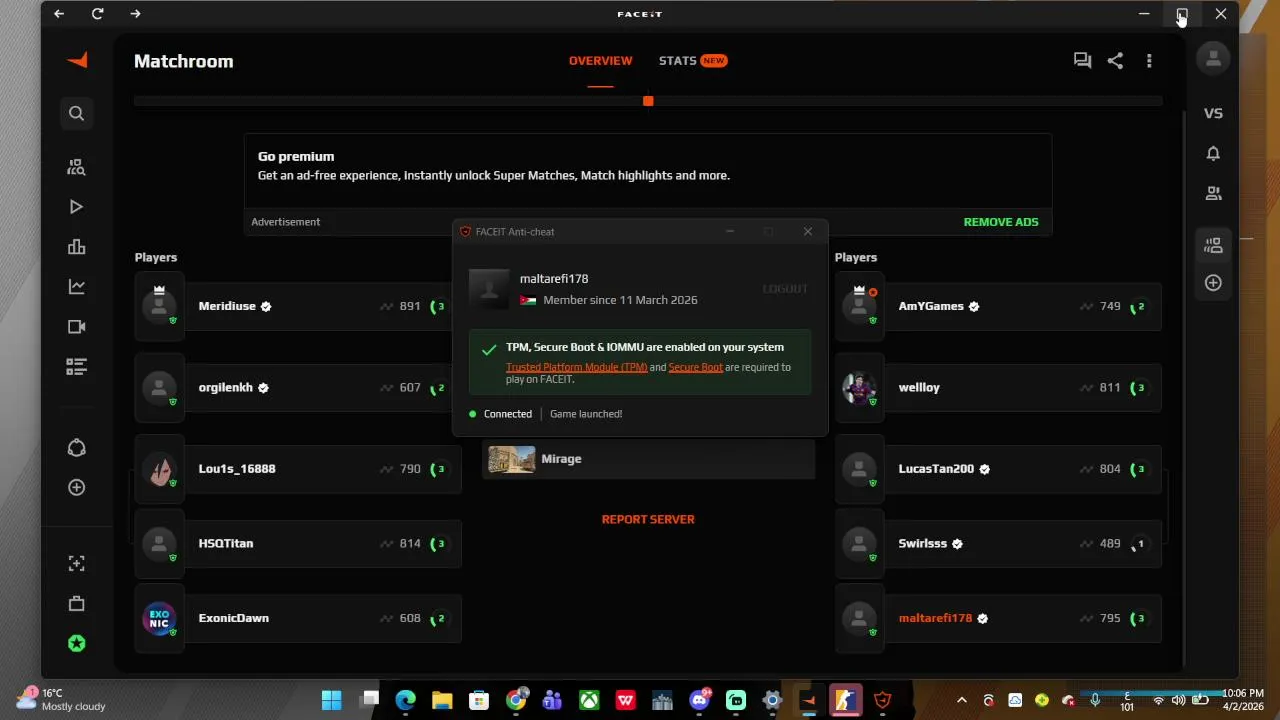This screenshot has width=1280, height=720.
Task: Open the shop bag sidebar icon
Action: [x=76, y=604]
